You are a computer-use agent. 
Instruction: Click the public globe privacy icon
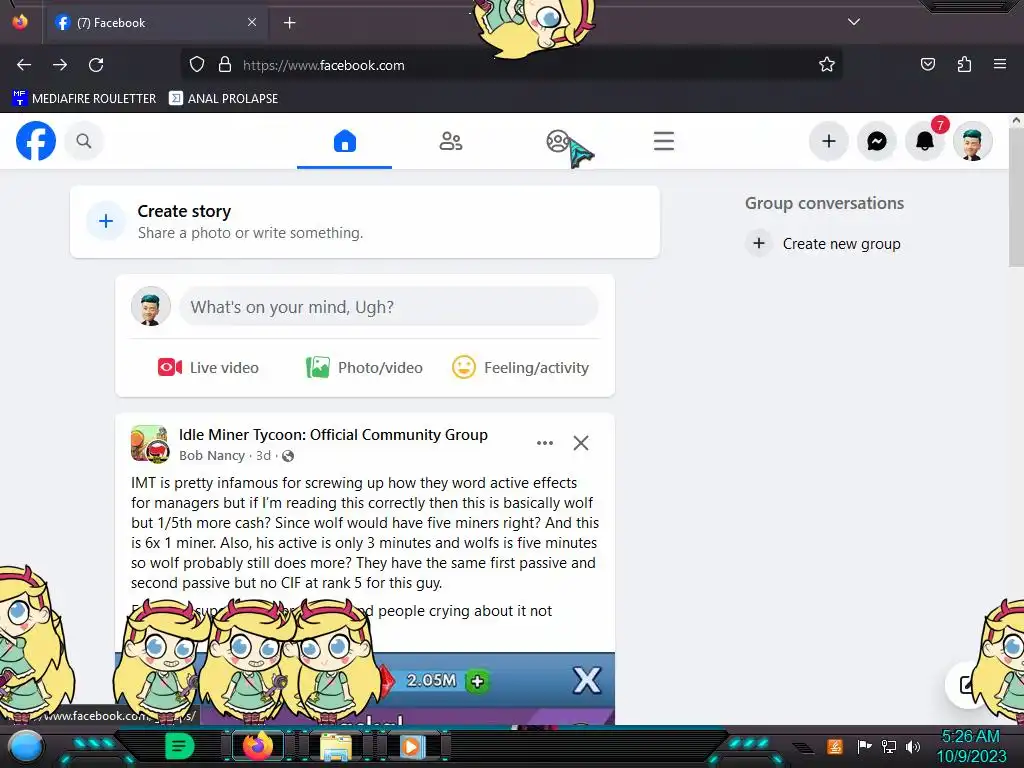point(288,456)
